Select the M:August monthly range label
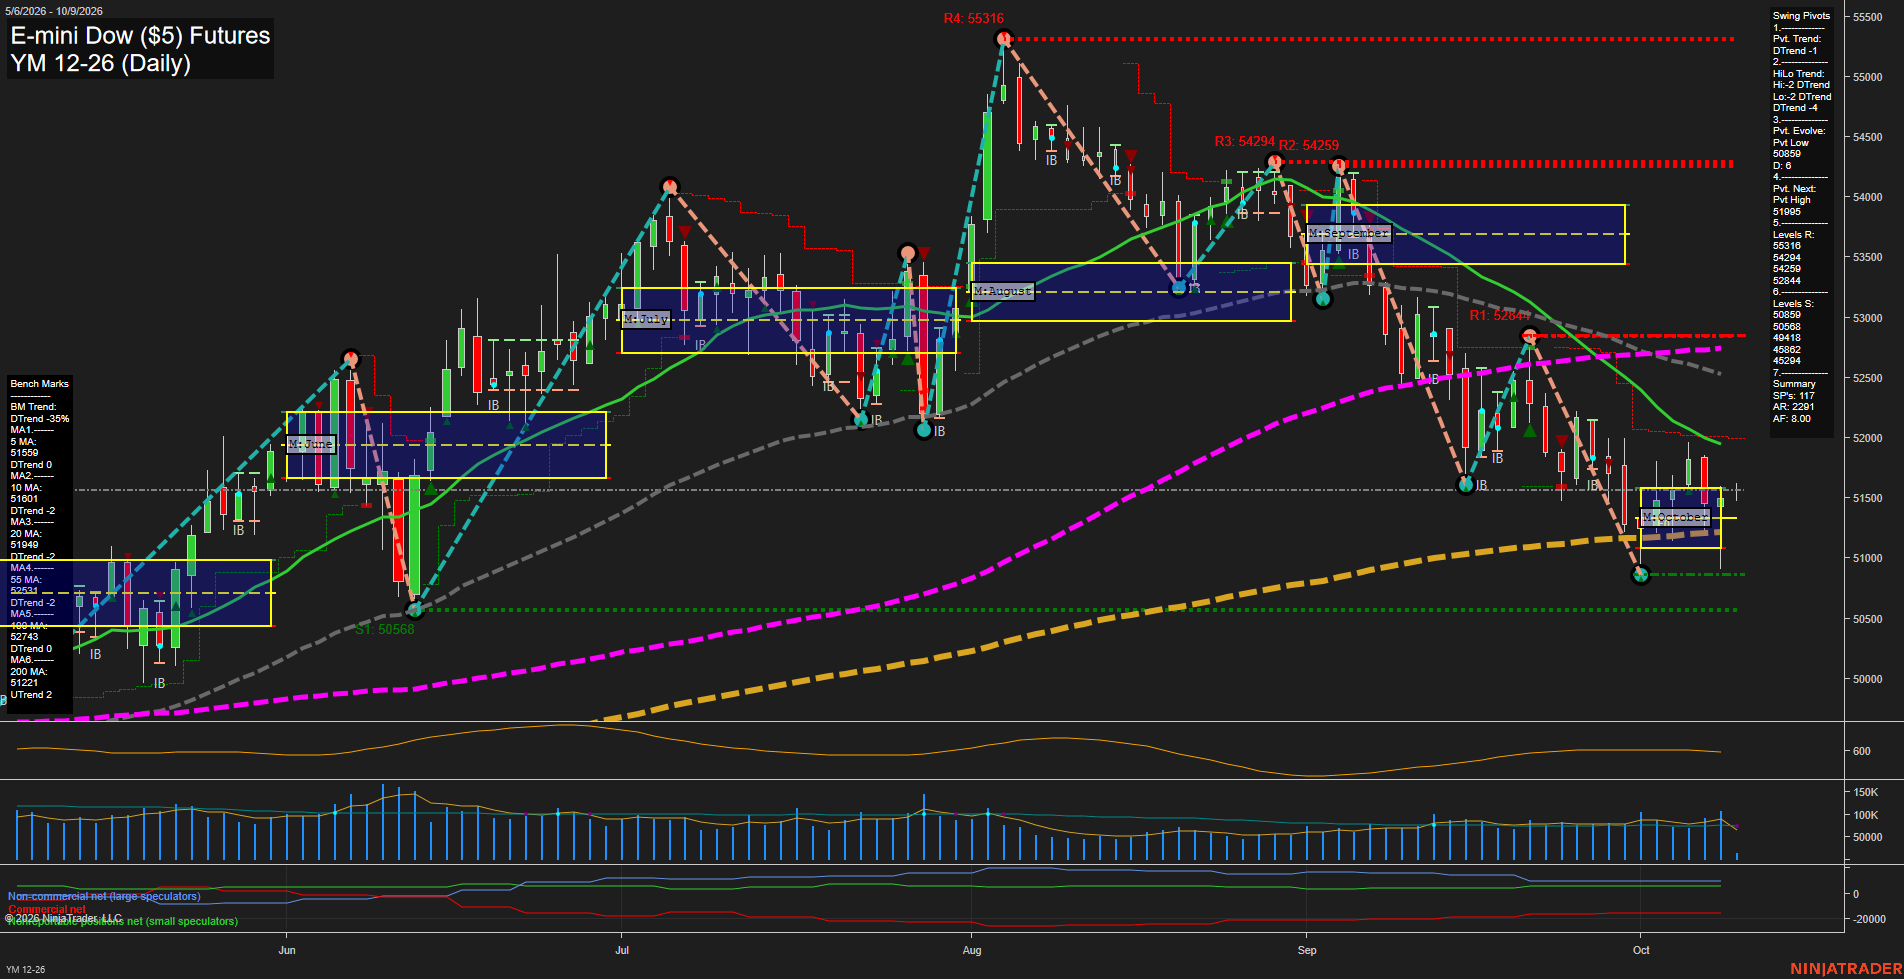1904x979 pixels. click(1002, 291)
